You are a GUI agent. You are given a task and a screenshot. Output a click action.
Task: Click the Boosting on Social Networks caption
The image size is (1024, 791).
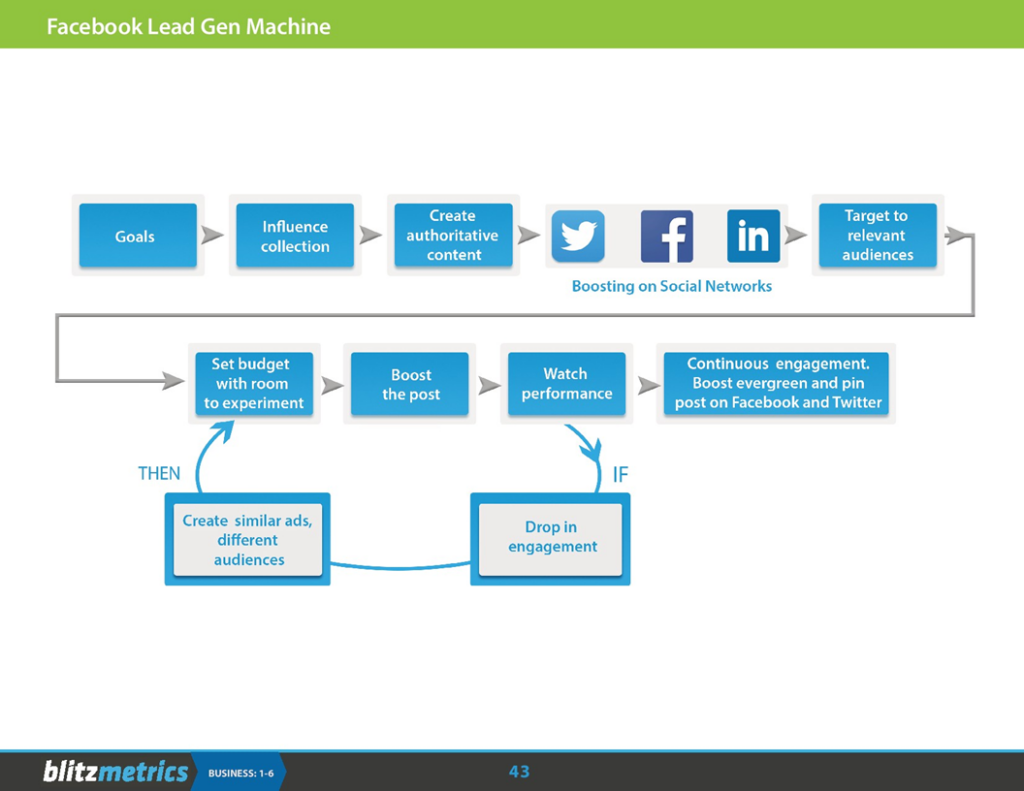pos(671,286)
